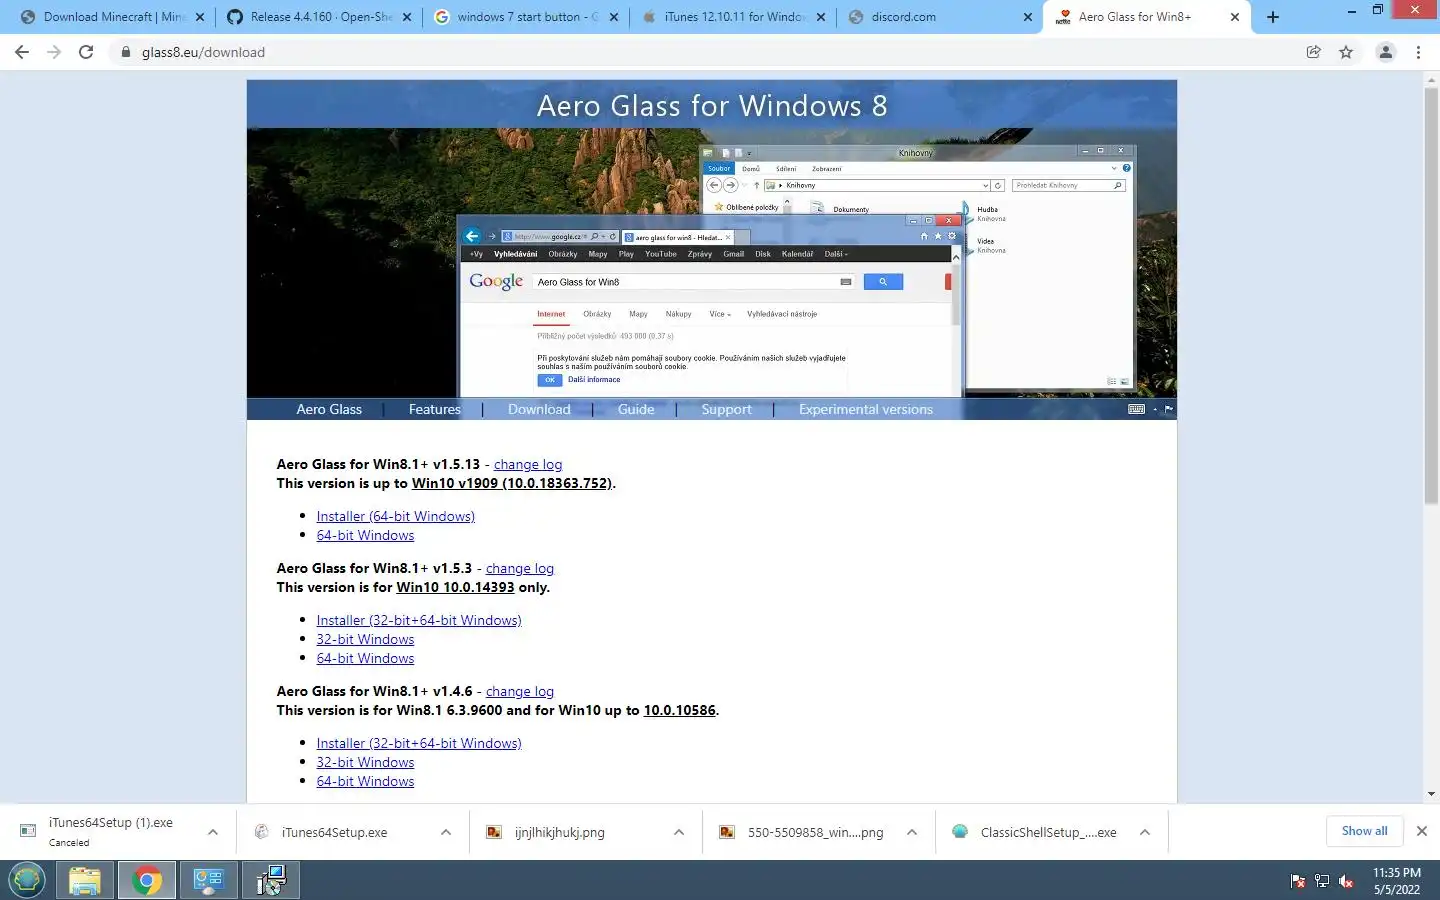Close the downloads bar
1440x900 pixels.
point(1422,831)
